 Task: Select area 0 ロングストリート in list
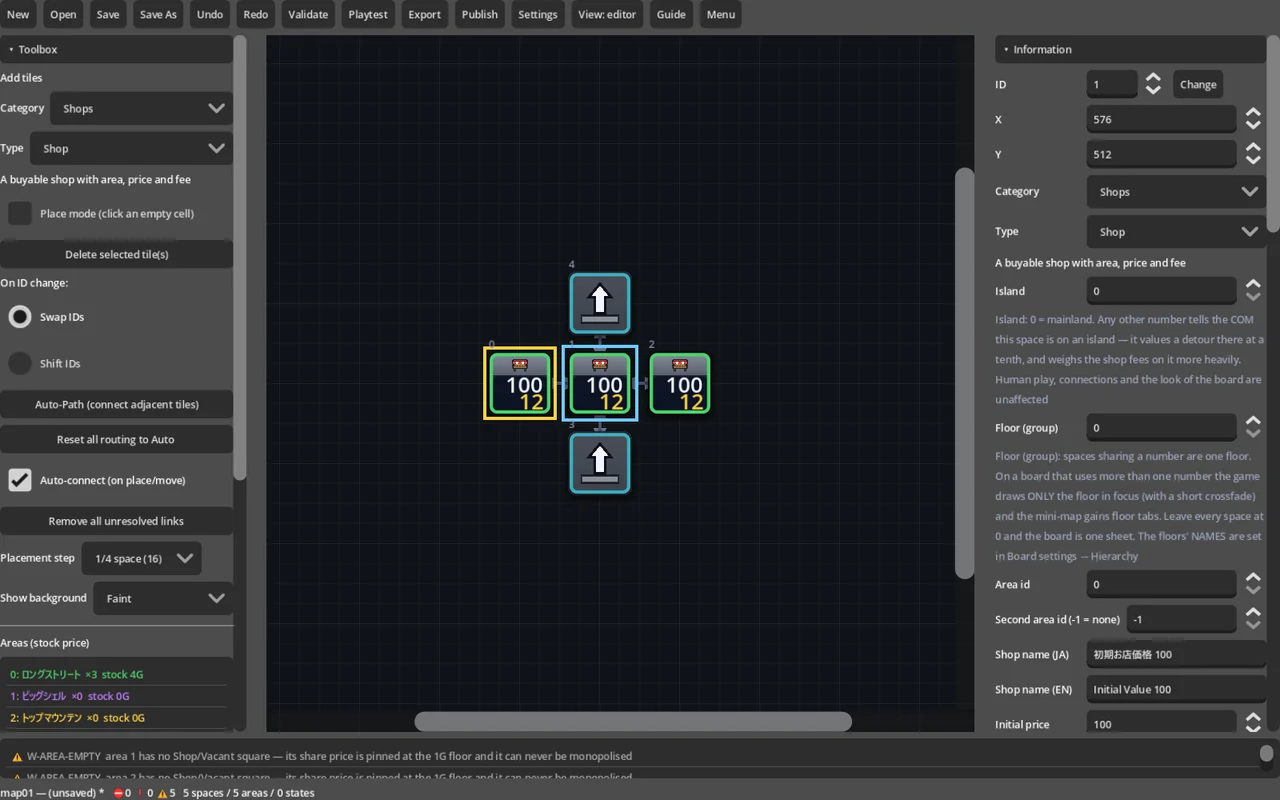(x=116, y=674)
